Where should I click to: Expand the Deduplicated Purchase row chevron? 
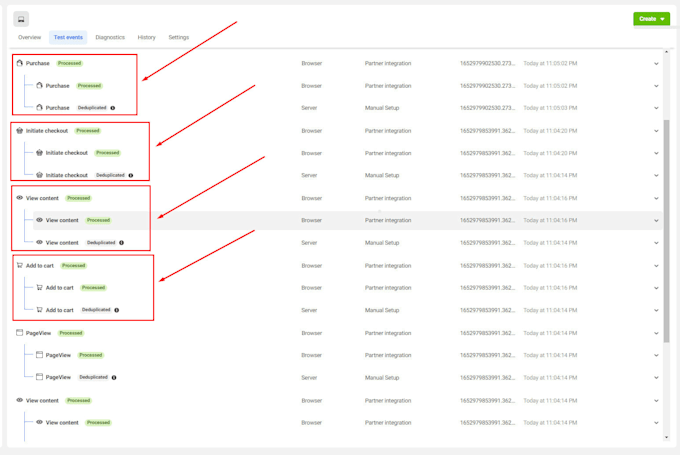(656, 108)
